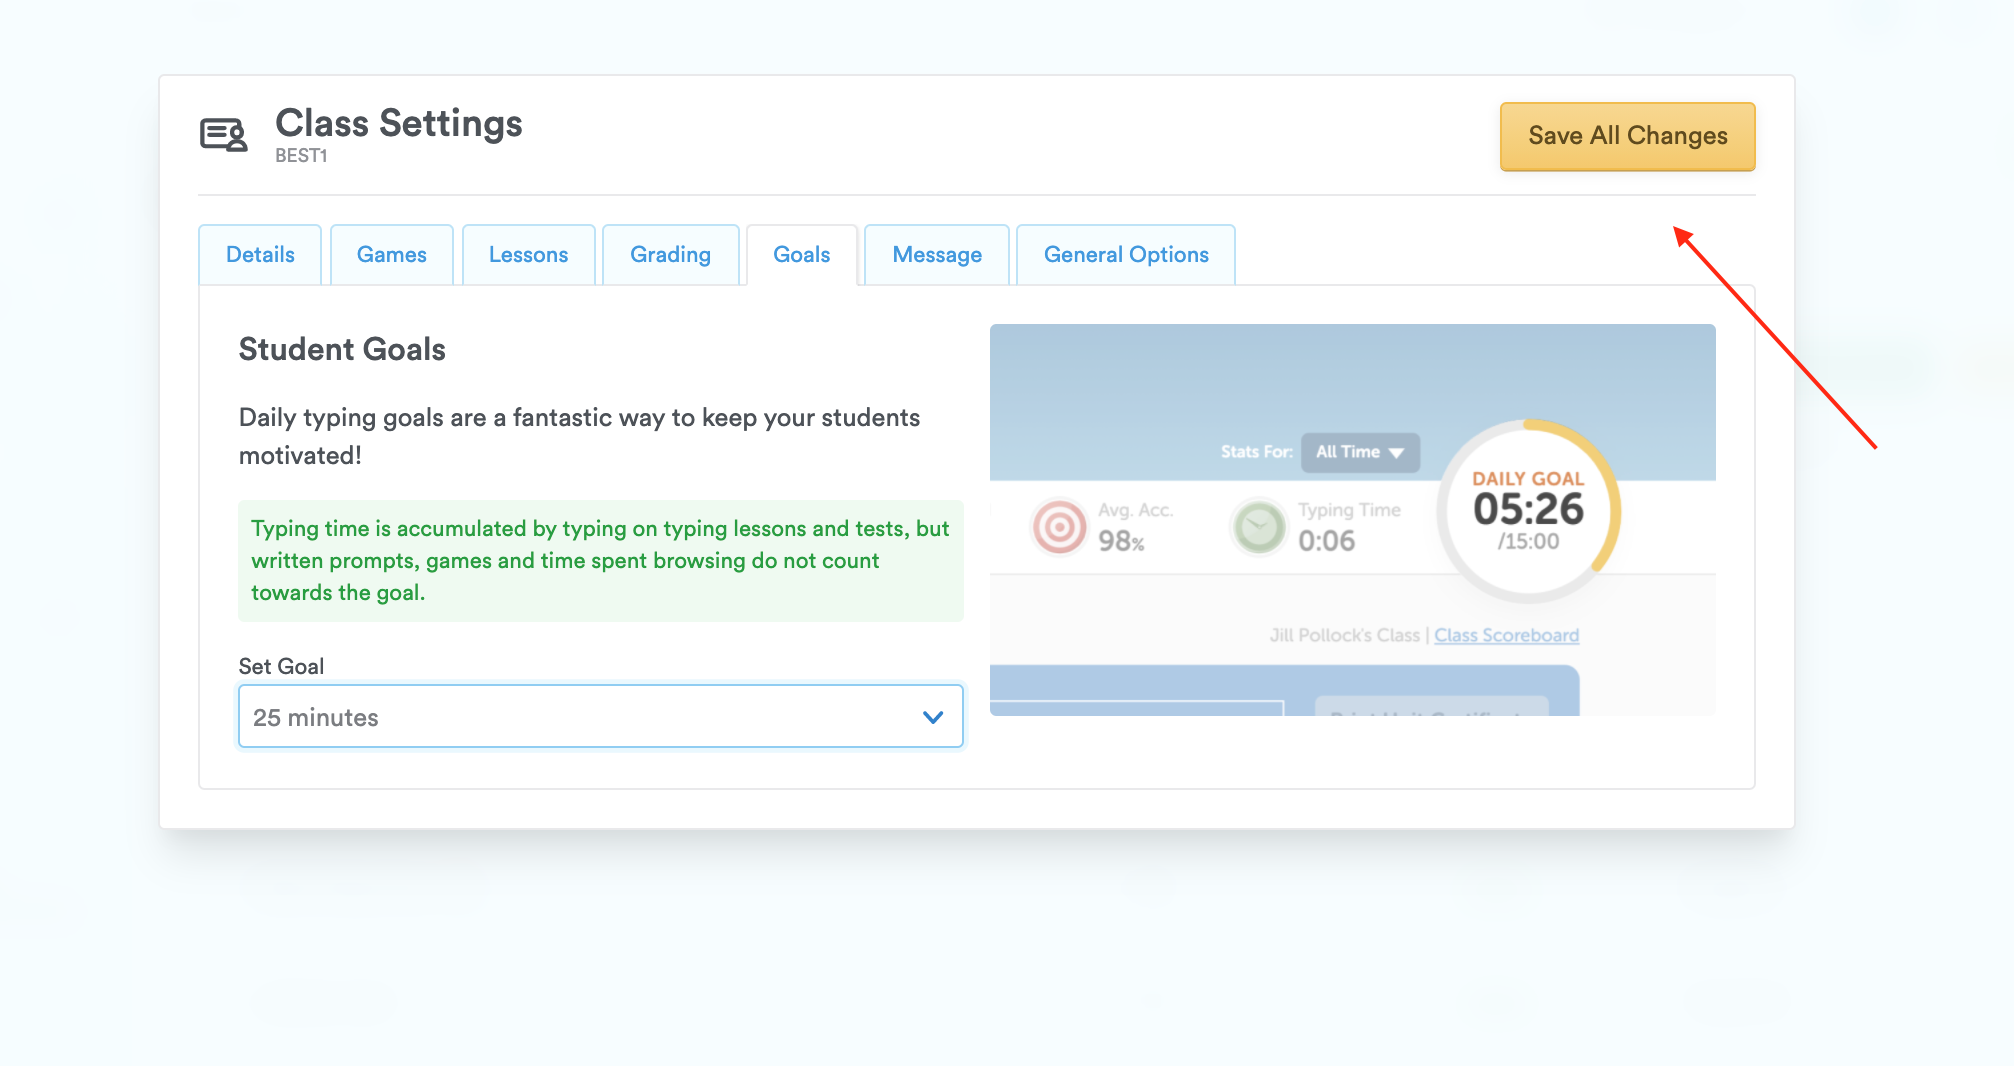Click the chevron on the "25 minutes" selector

(x=932, y=716)
